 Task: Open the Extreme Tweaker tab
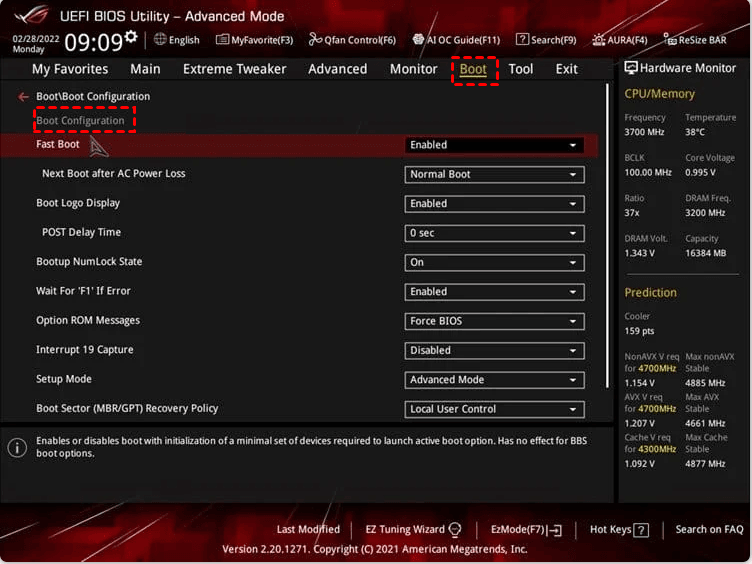coord(235,69)
